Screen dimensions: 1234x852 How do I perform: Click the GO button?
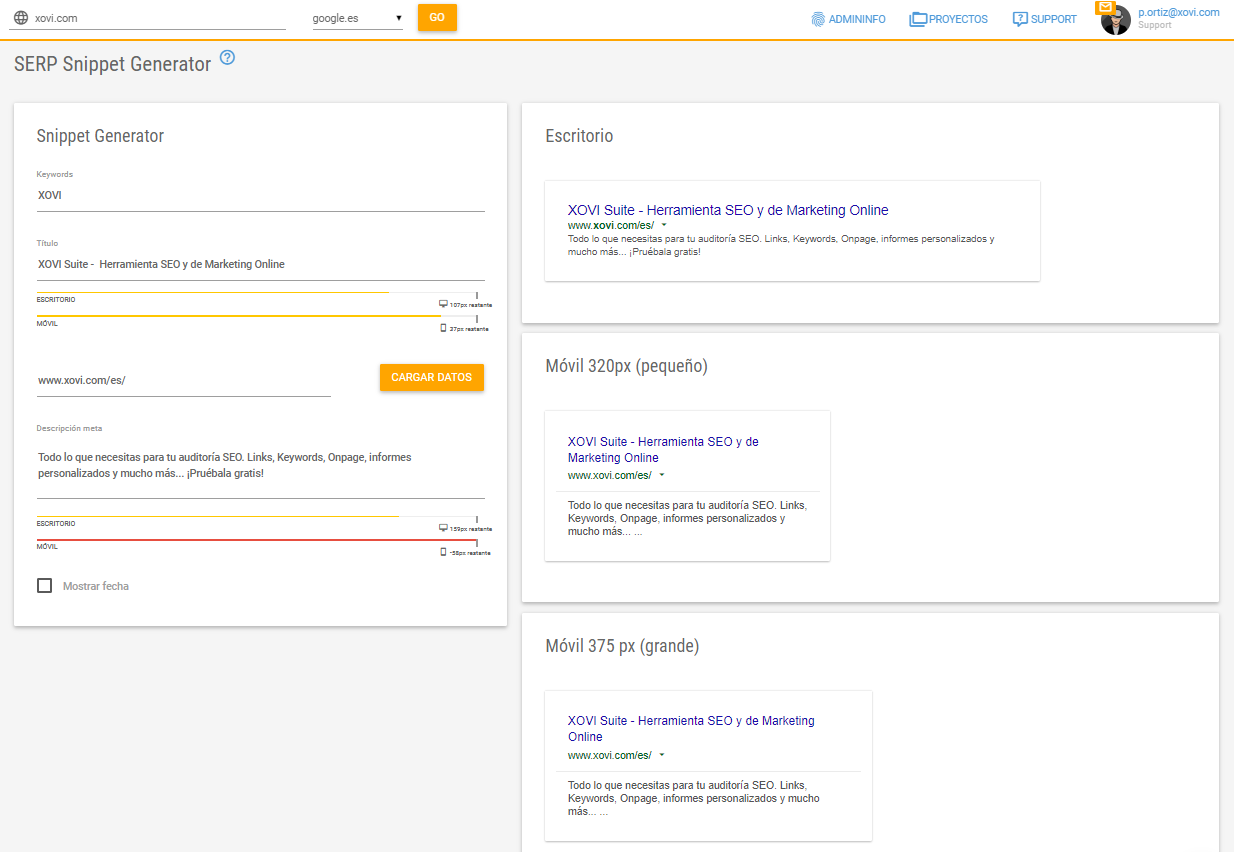point(437,17)
